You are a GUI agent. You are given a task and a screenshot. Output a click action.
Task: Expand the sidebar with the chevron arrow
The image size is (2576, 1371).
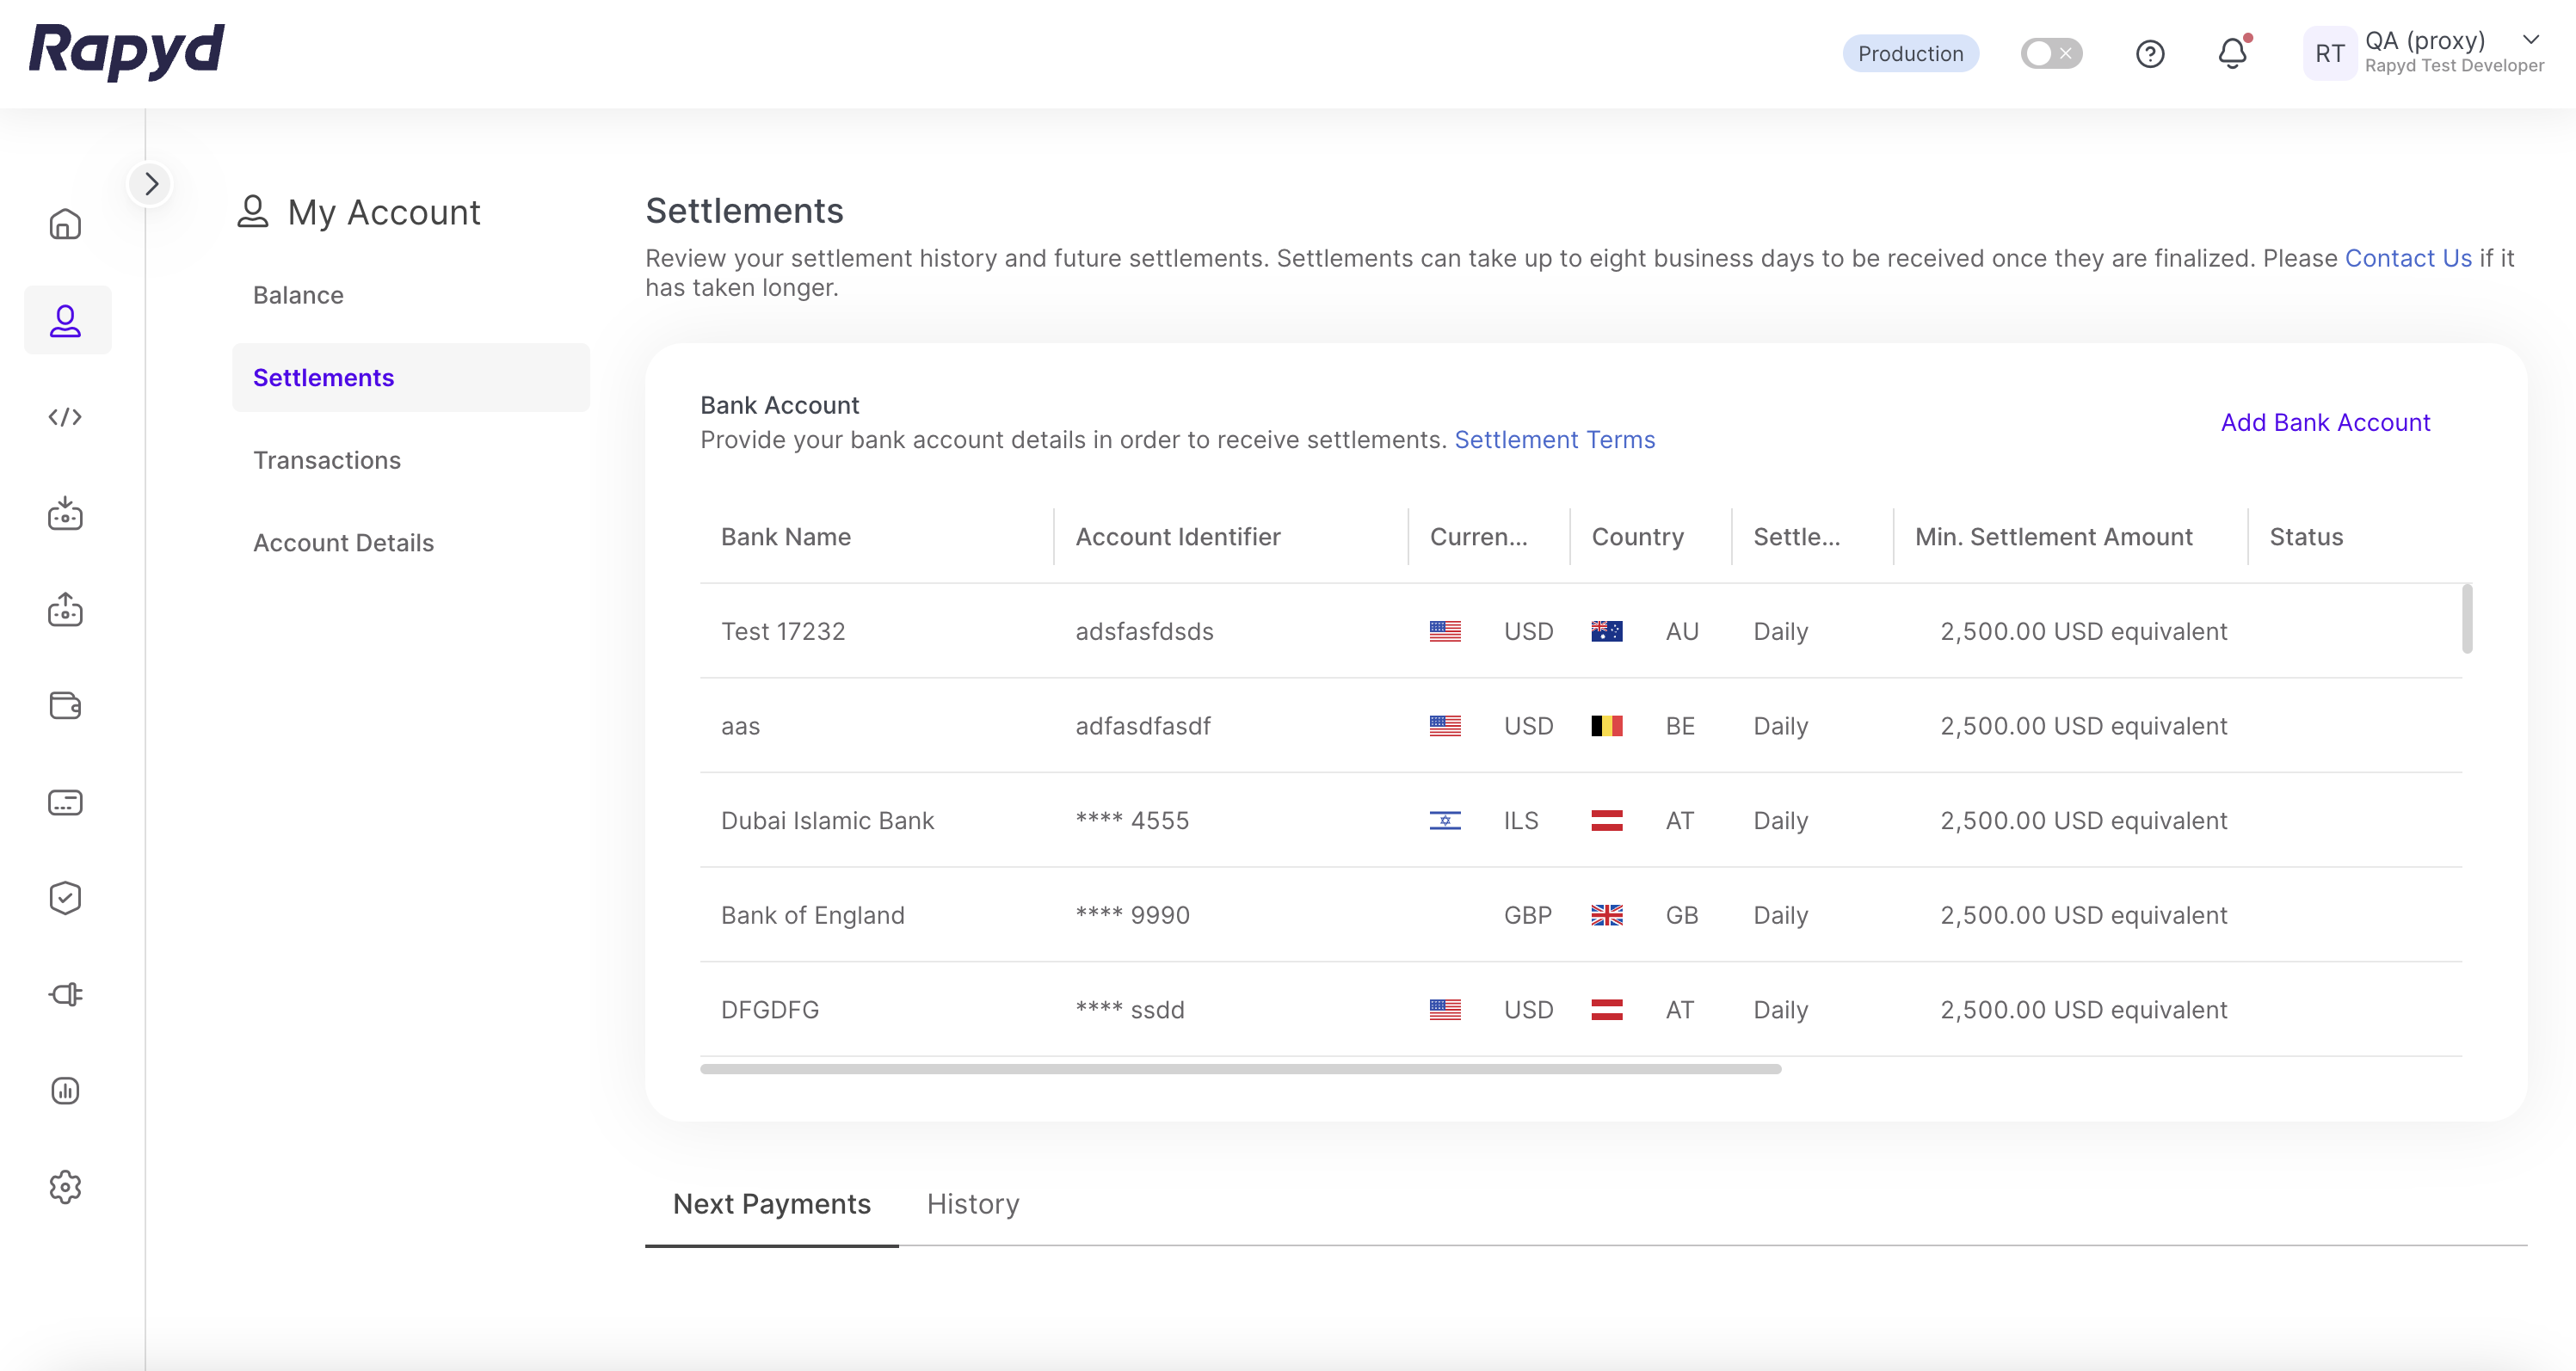coord(150,184)
